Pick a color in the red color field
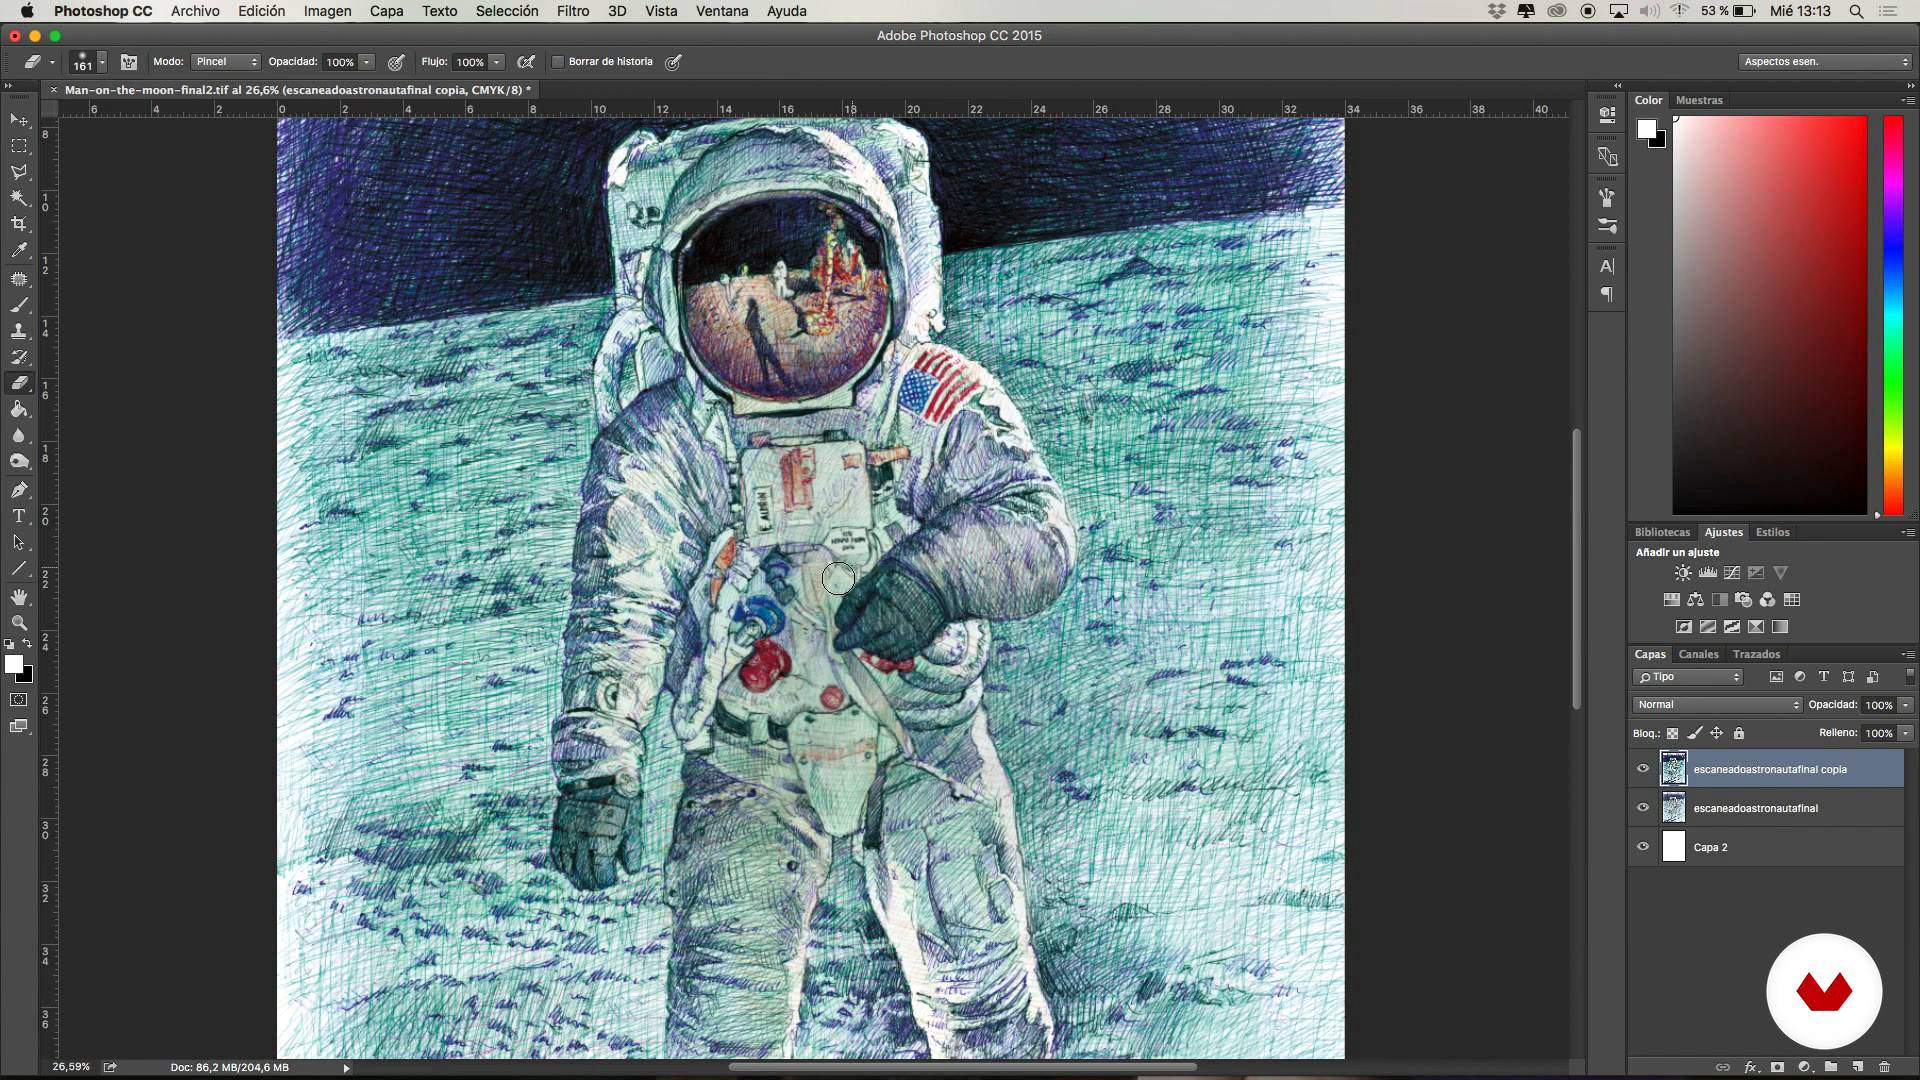This screenshot has height=1080, width=1920. coord(1770,315)
